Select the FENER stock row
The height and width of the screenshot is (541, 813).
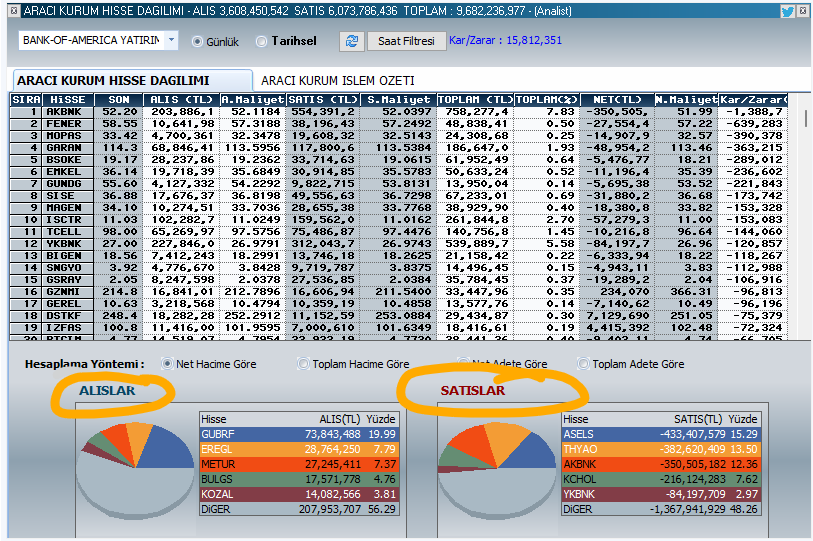(x=399, y=123)
